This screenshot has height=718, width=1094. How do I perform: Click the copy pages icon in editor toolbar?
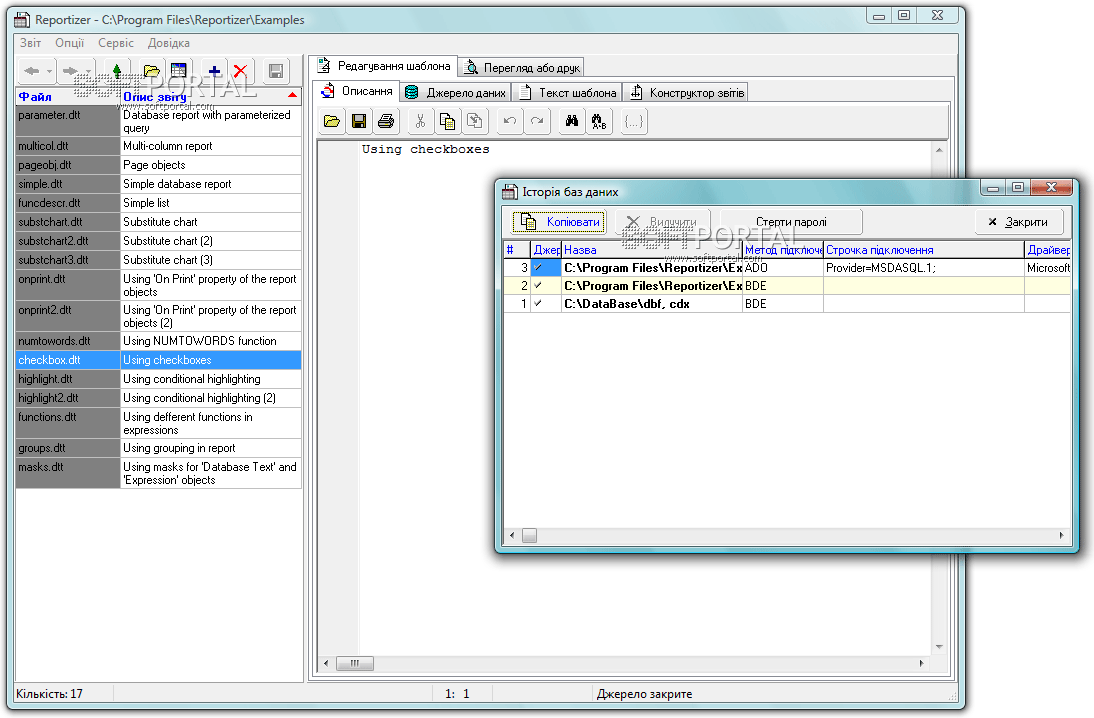pos(447,121)
